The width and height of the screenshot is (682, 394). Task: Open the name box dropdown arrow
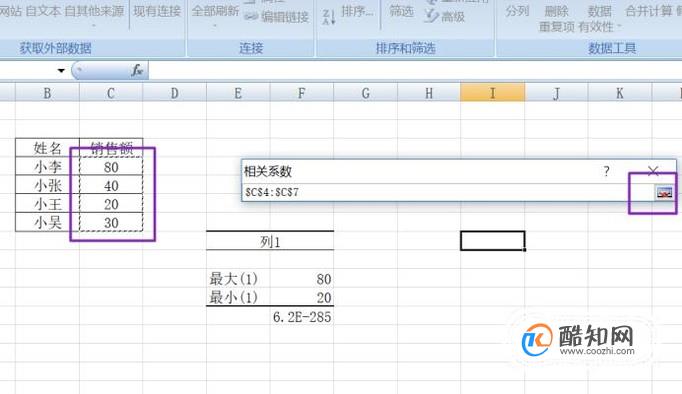61,70
